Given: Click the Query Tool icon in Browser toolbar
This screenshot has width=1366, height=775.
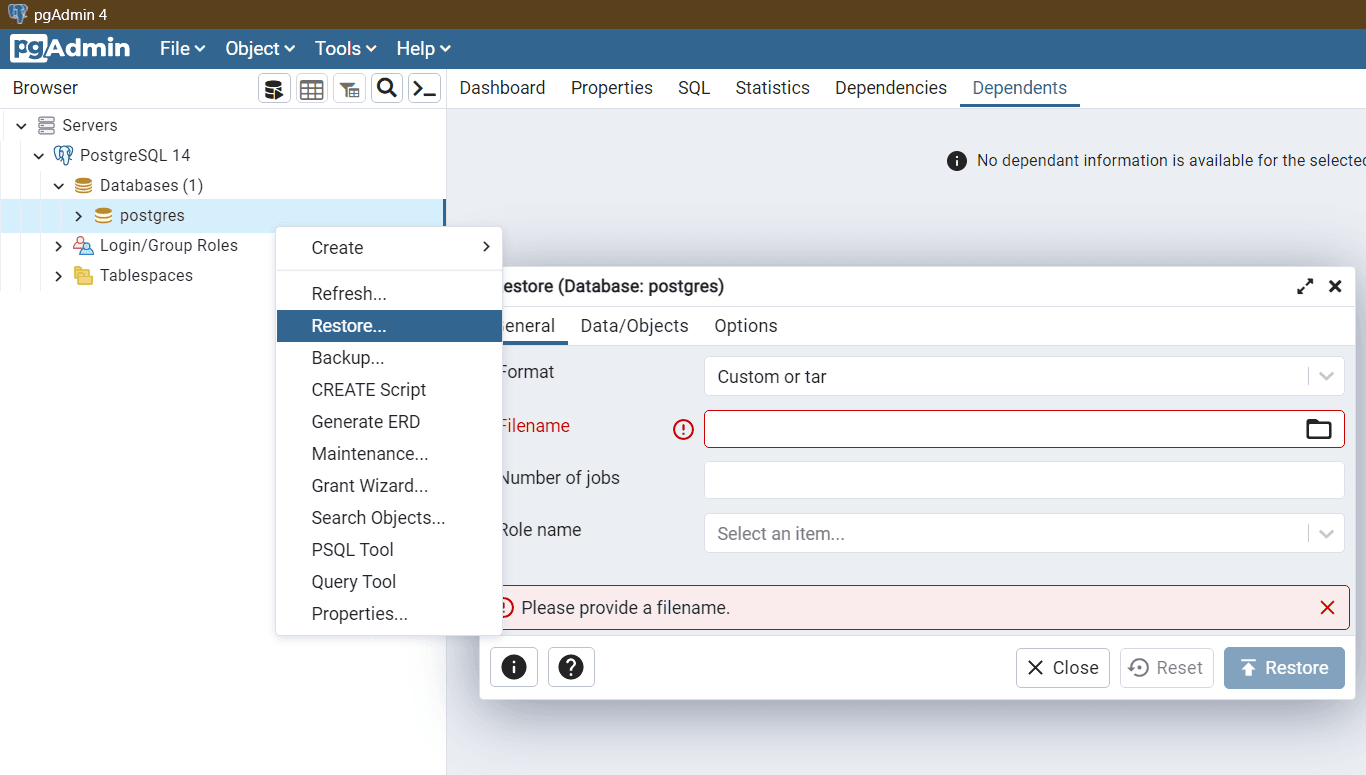Looking at the screenshot, I should [274, 89].
